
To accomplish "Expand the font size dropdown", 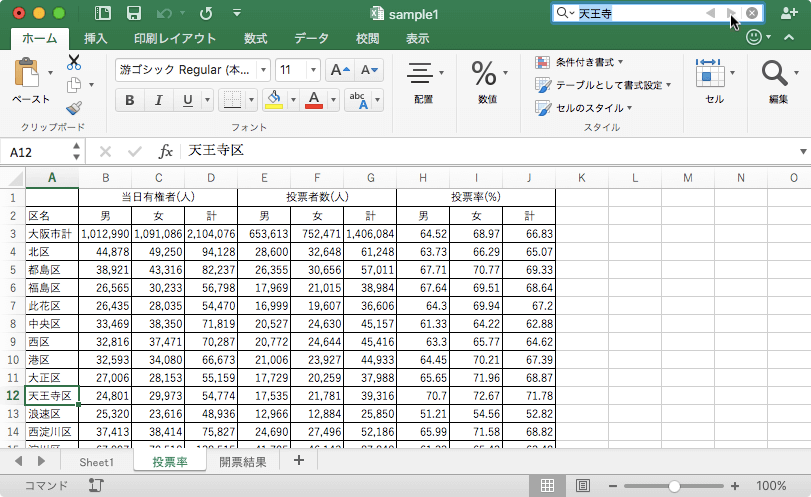I will pyautogui.click(x=313, y=70).
